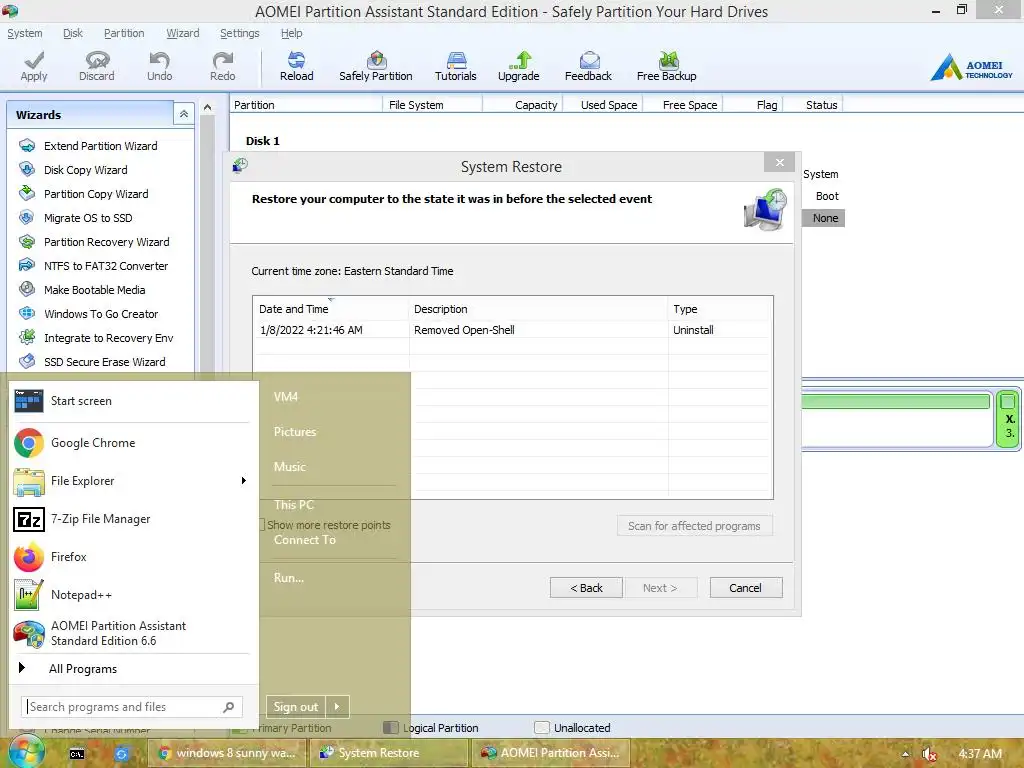Open command prompt taskbar icon
The width and height of the screenshot is (1024, 768).
point(77,754)
